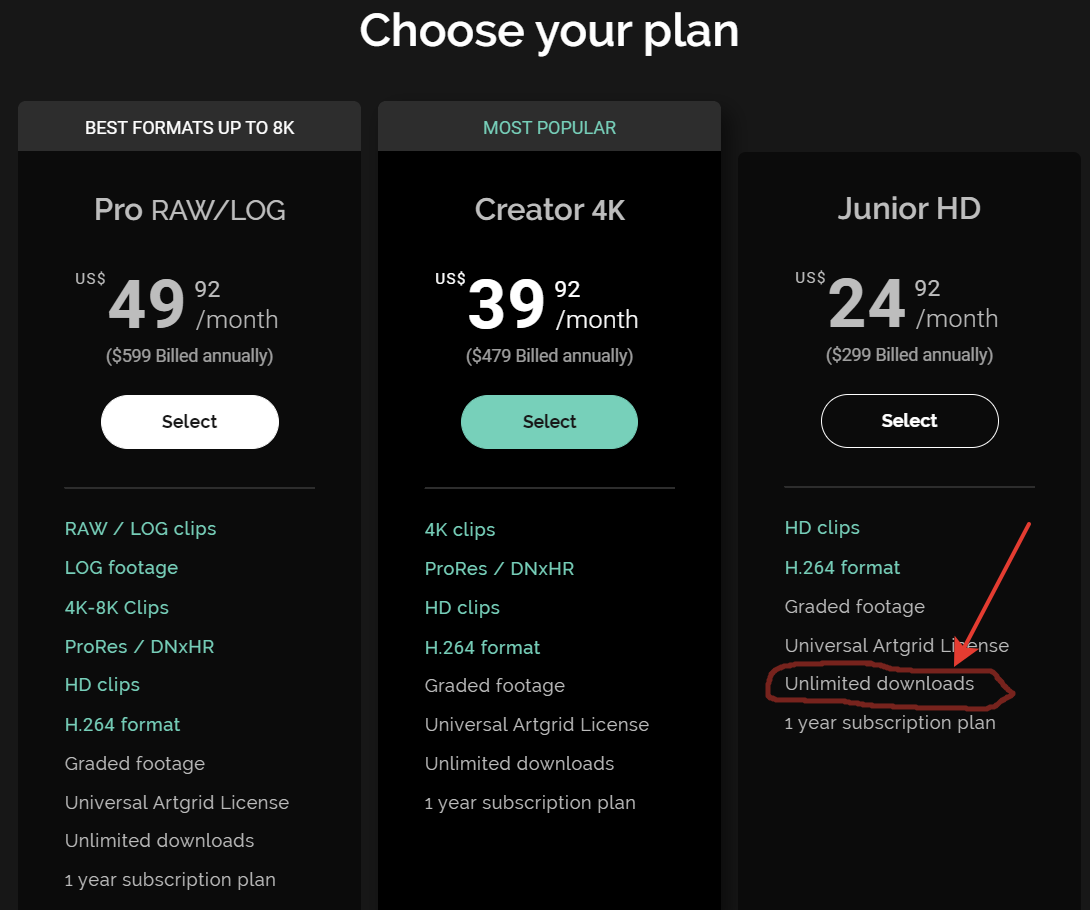Click the BEST FORMATS UP TO 8K banner

click(189, 127)
